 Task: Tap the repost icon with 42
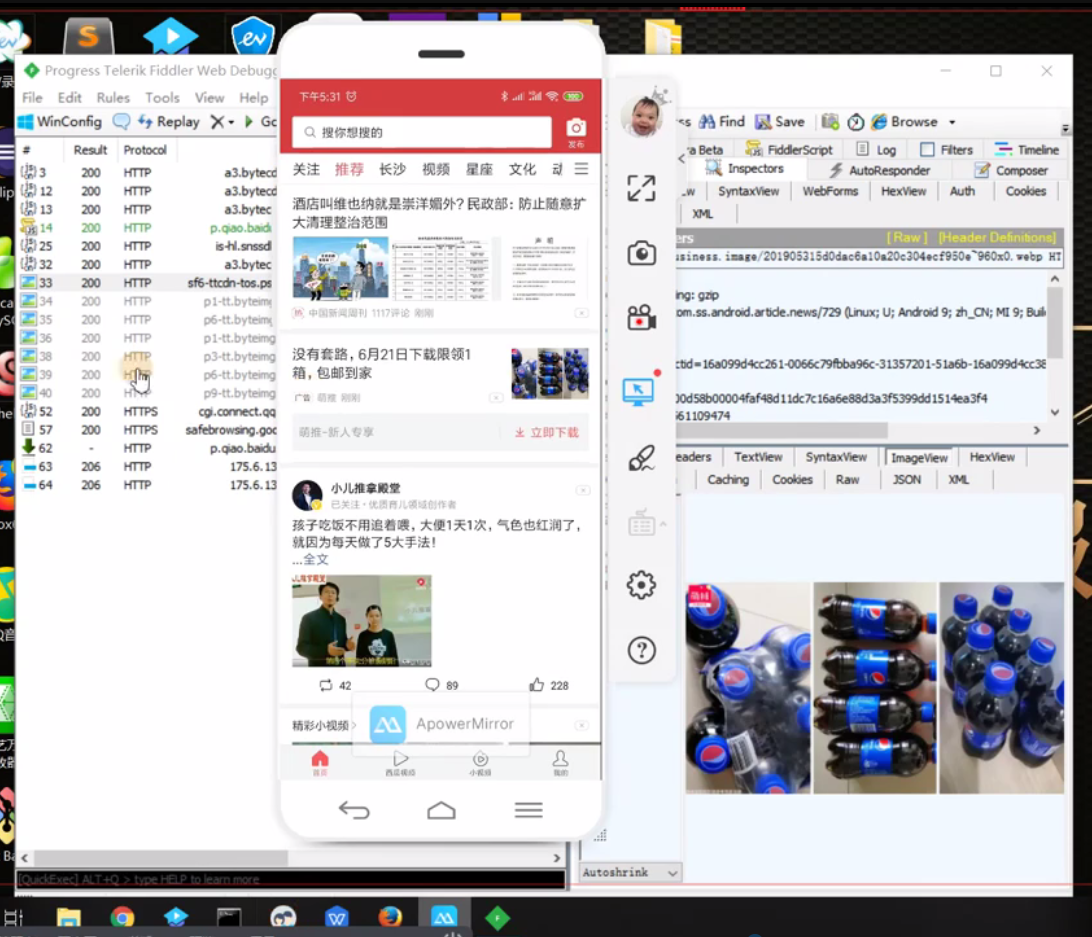pyautogui.click(x=326, y=685)
